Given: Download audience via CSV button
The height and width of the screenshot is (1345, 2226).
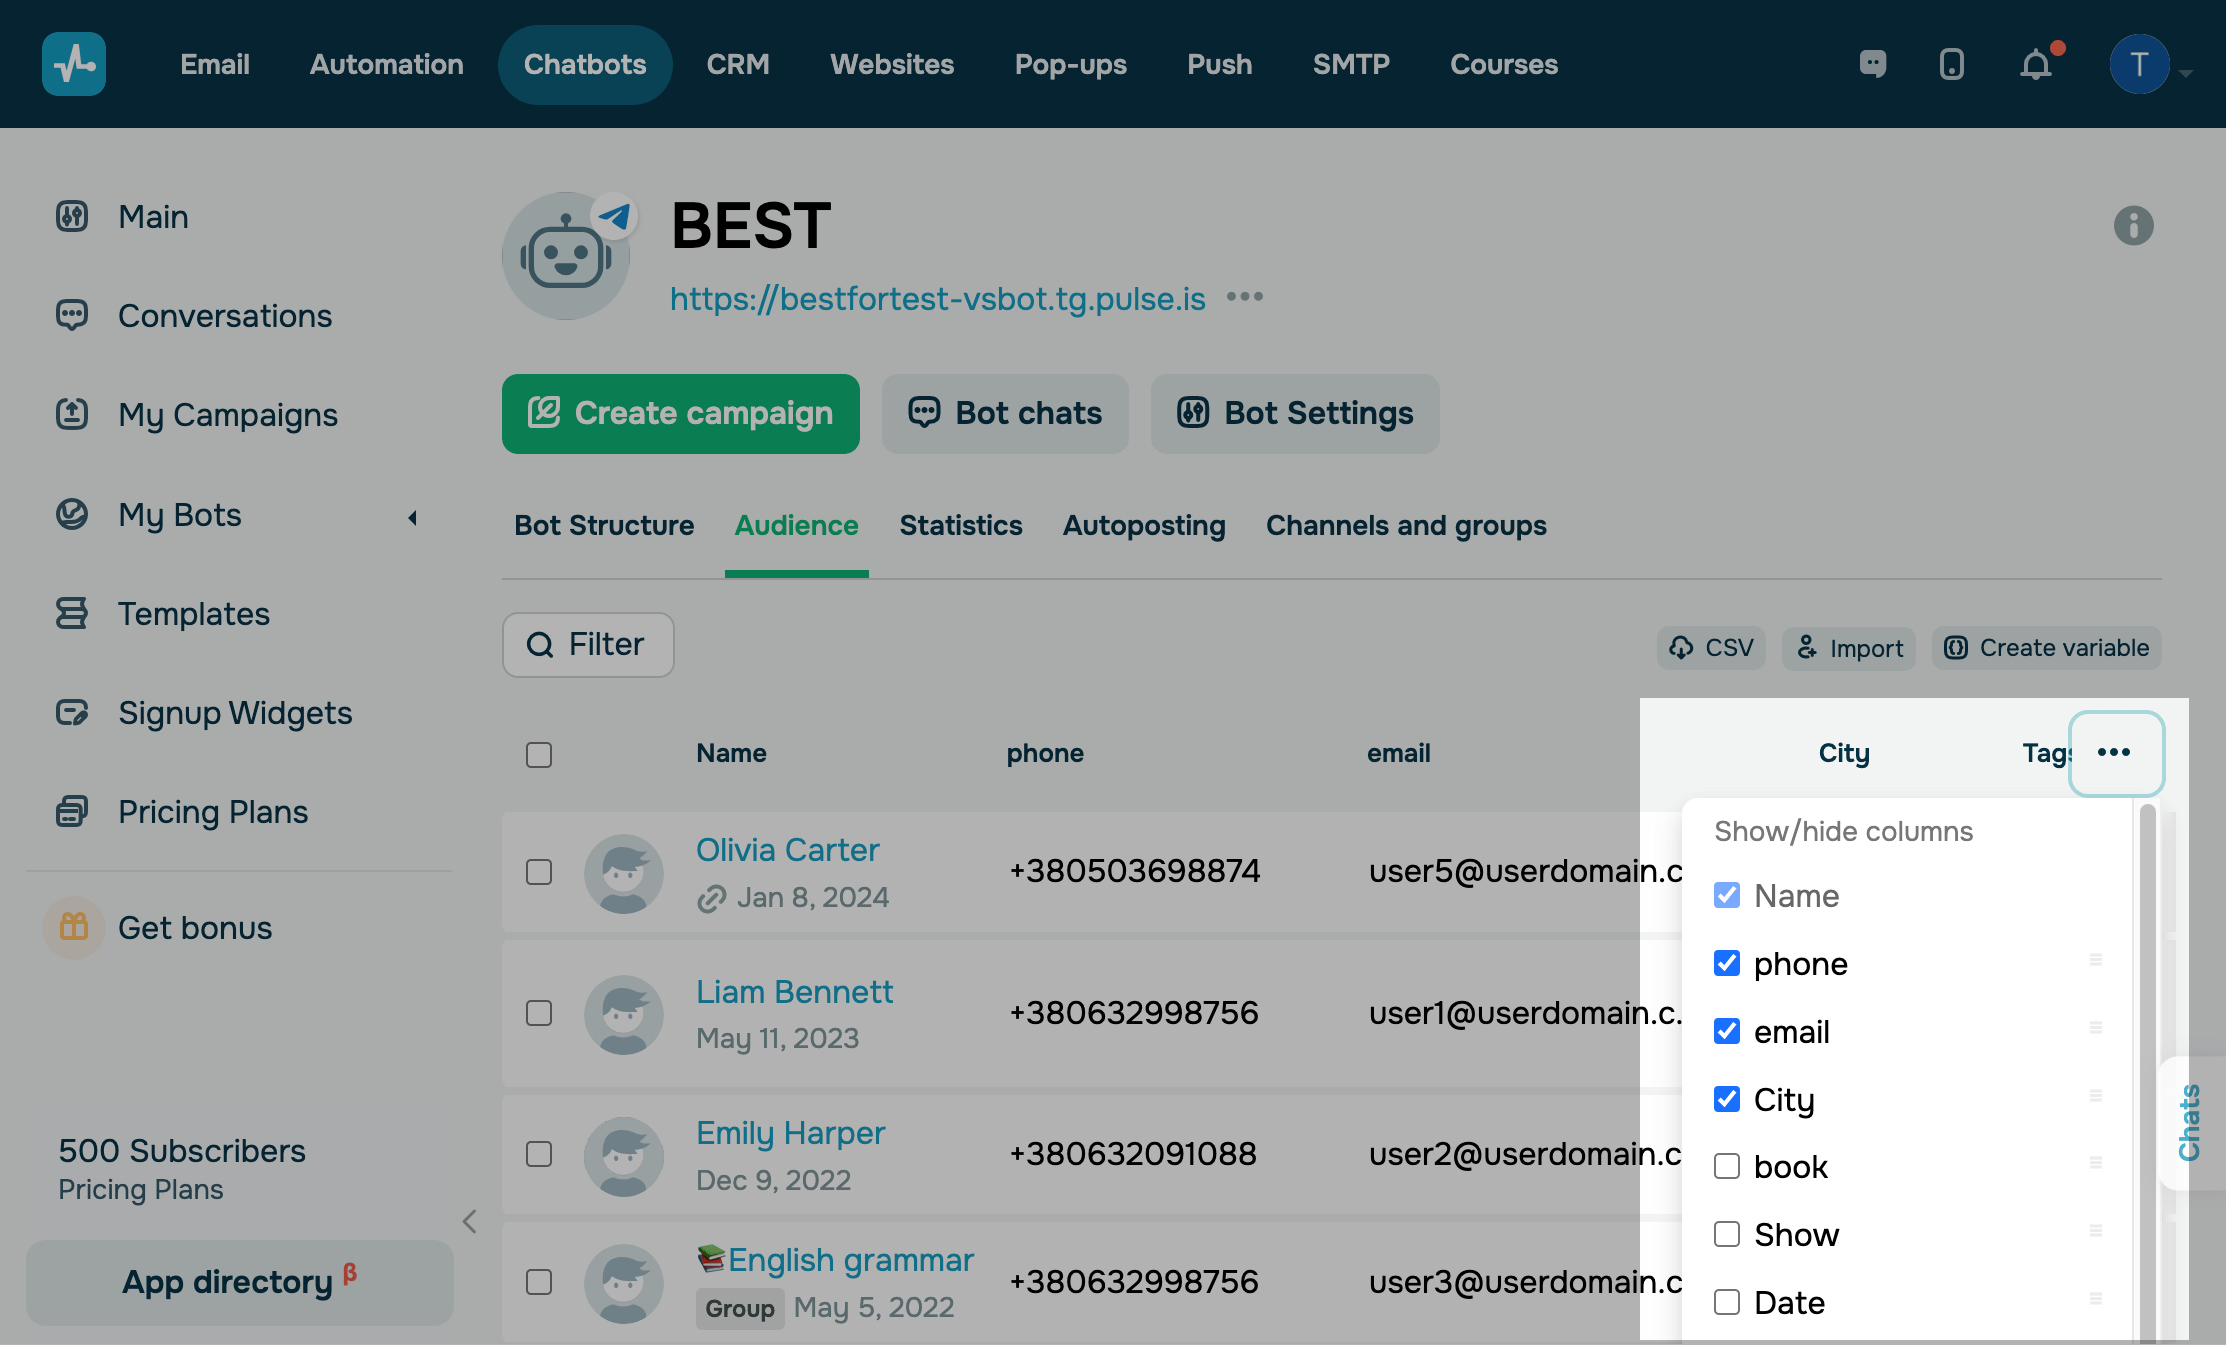Looking at the screenshot, I should [x=1711, y=648].
